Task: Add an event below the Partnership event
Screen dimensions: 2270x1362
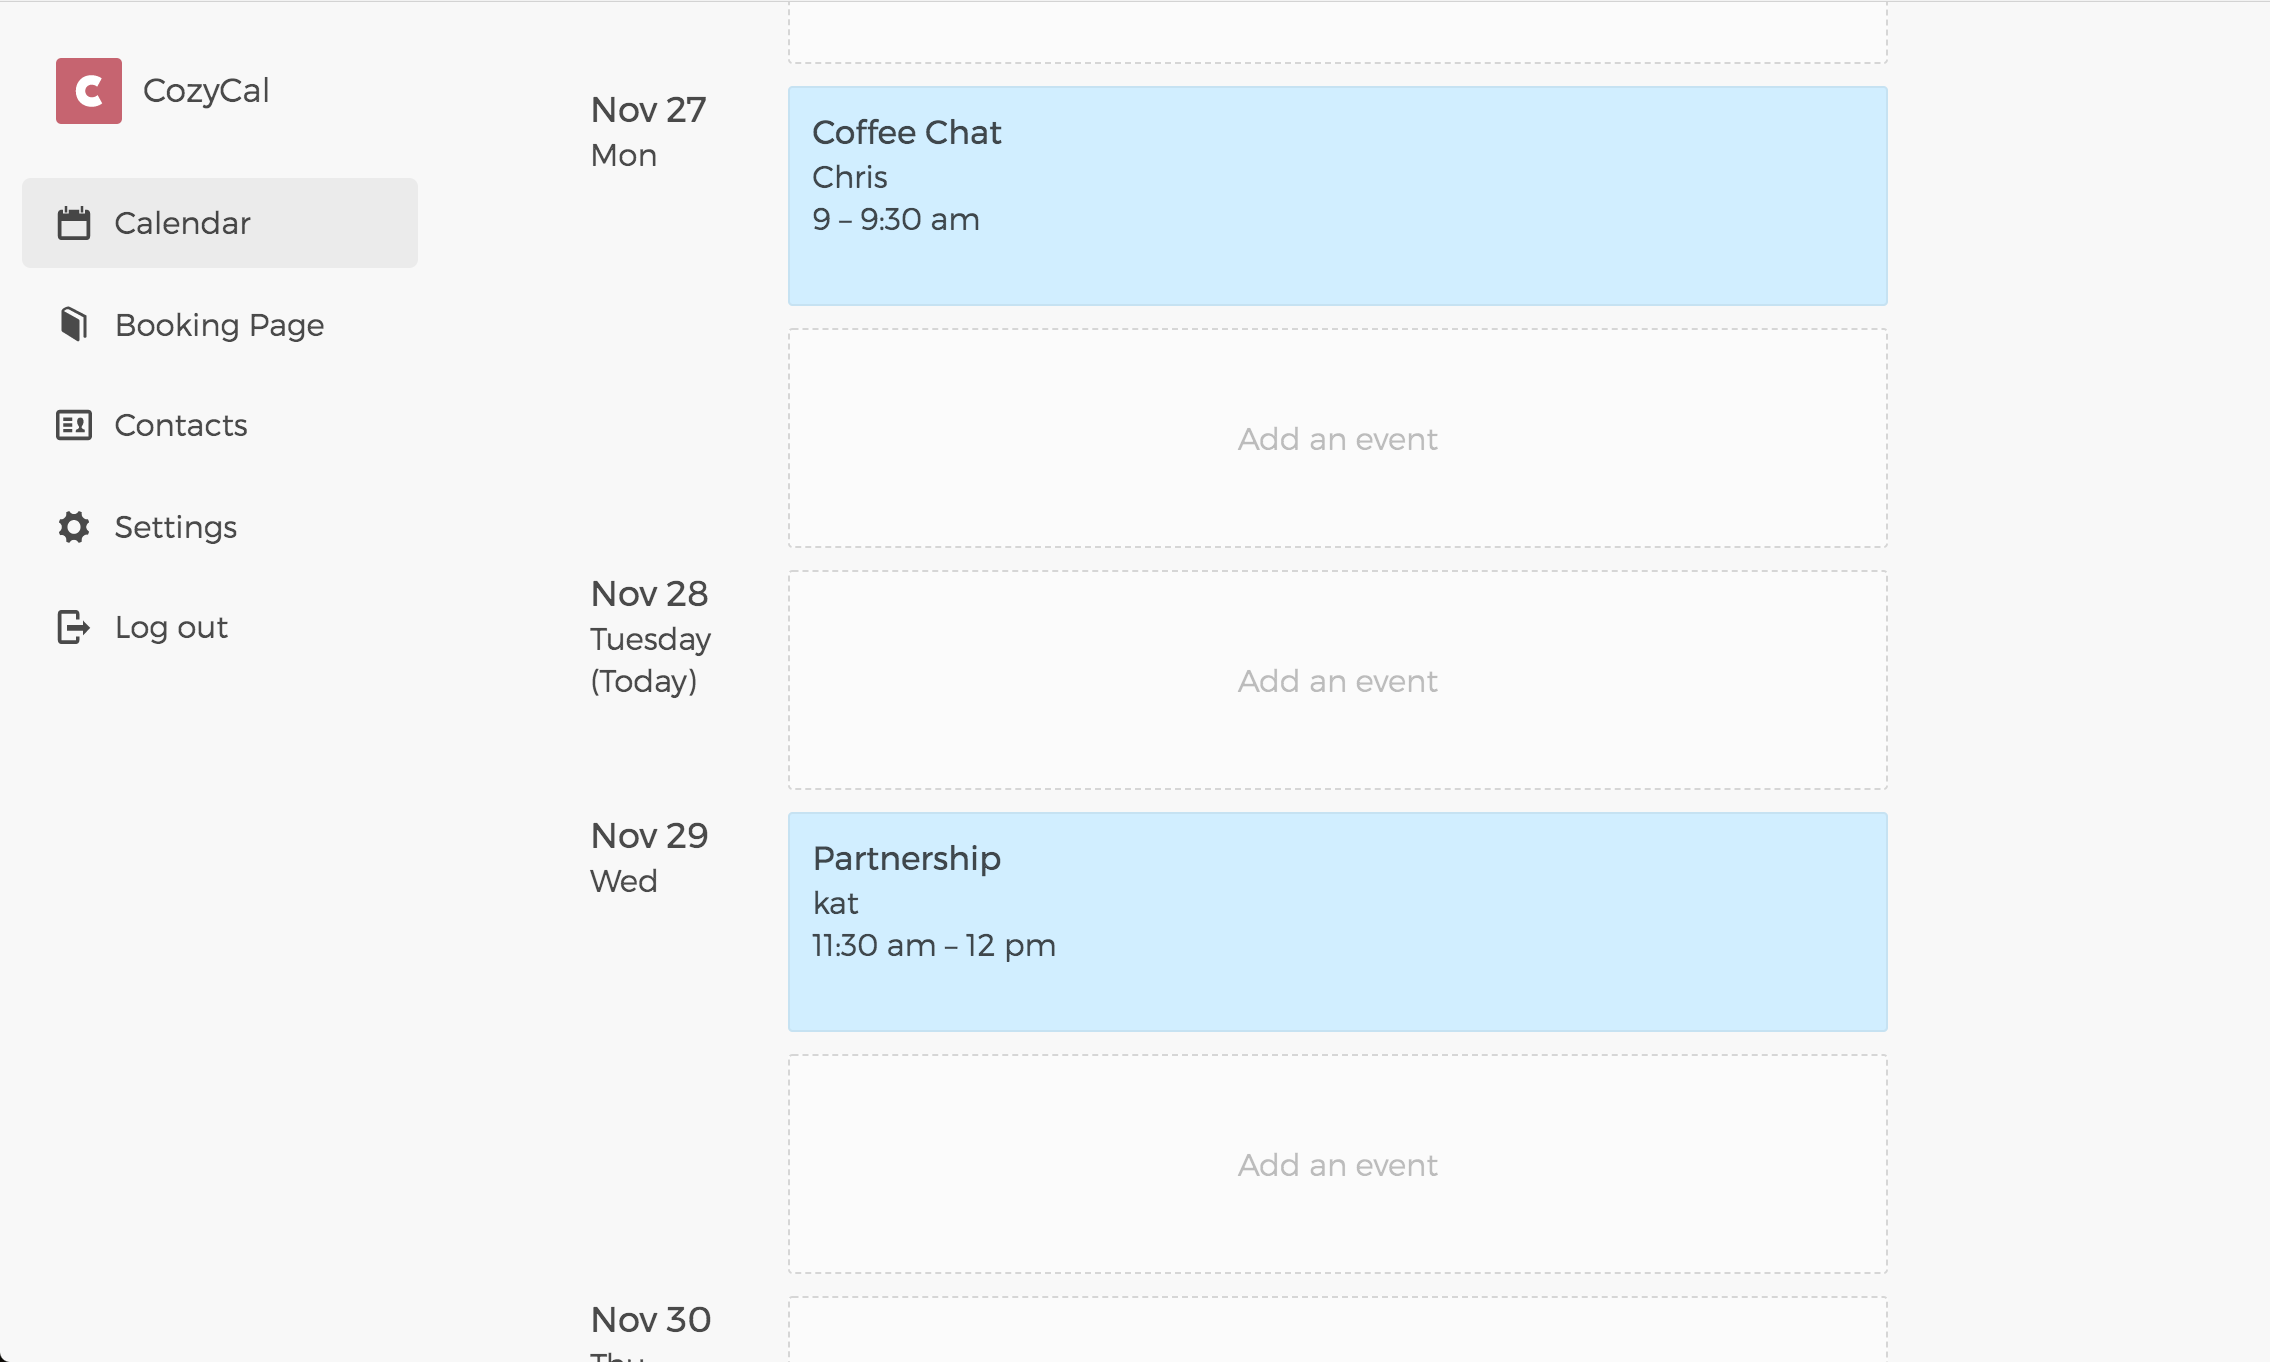Action: (x=1337, y=1165)
